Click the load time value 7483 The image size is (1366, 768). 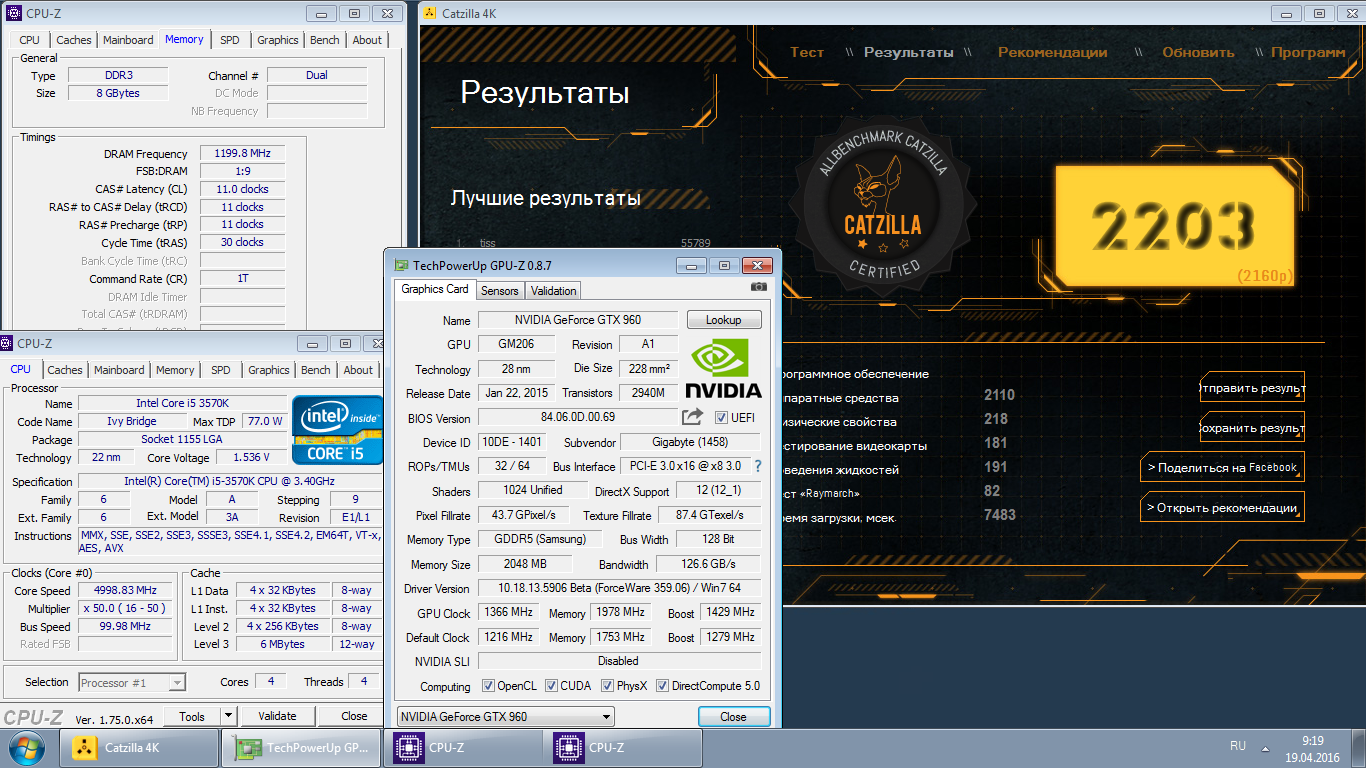999,515
